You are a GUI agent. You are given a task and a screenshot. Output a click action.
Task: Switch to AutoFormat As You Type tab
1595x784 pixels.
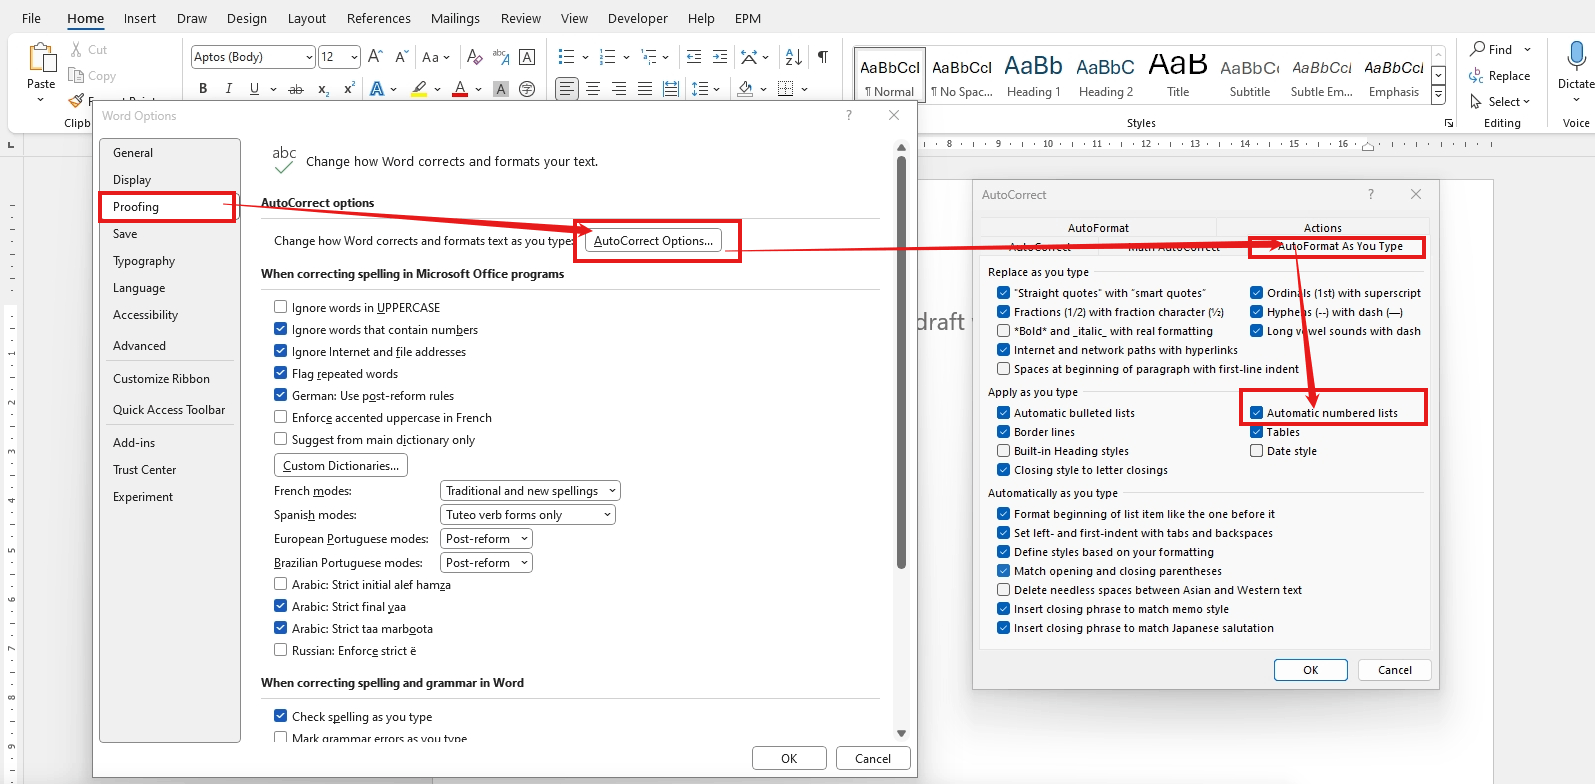(1339, 246)
